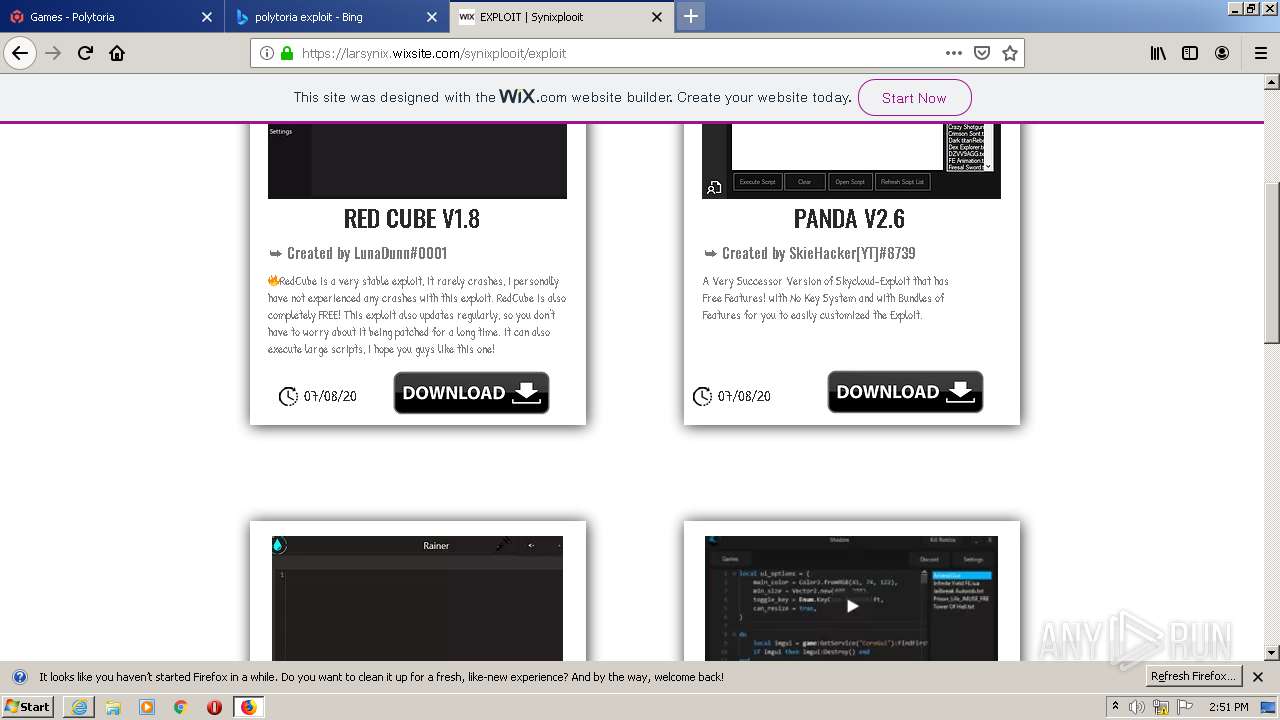Image resolution: width=1280 pixels, height=720 pixels.
Task: Click scrollbar up arrow
Action: tap(1272, 82)
